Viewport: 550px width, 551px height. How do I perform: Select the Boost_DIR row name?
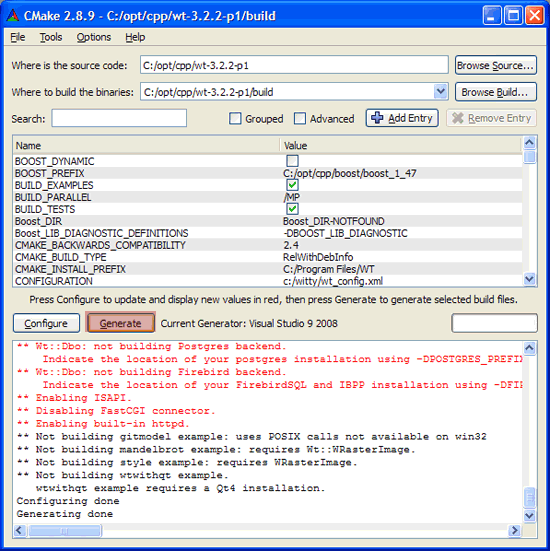[x=38, y=221]
